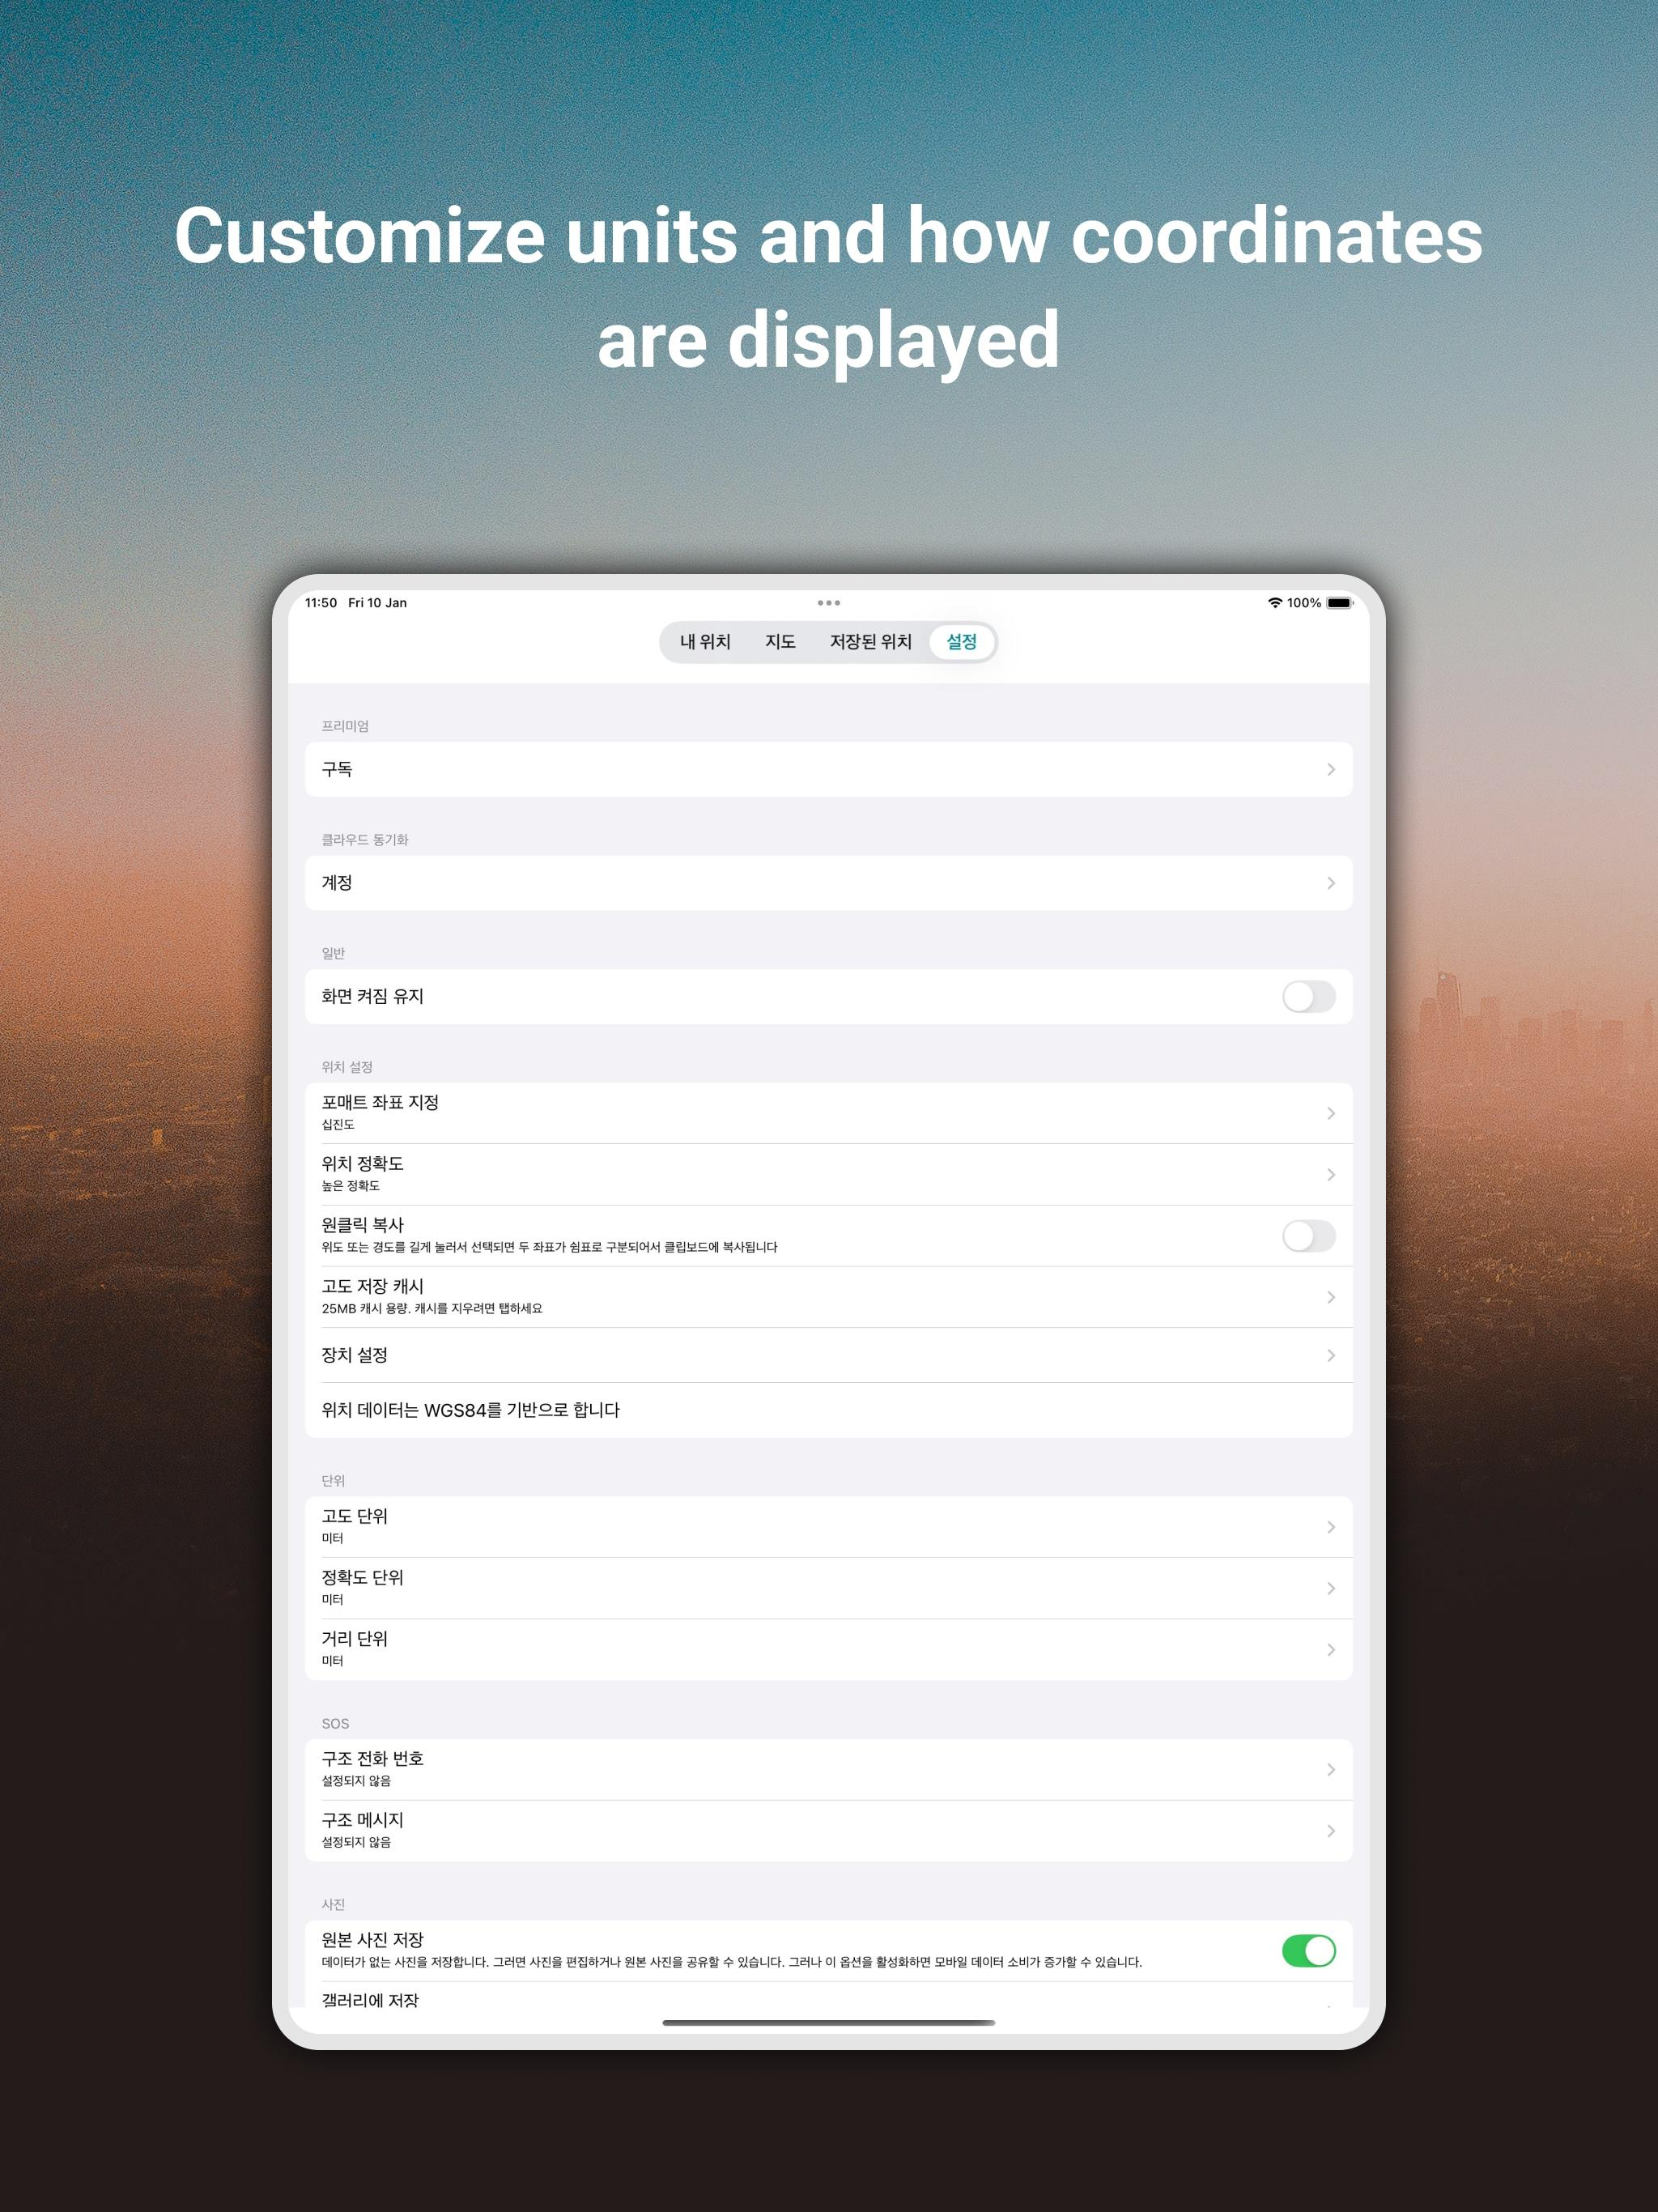
Task: Enable the 원클릭 복사 switch
Action: pos(1309,1236)
